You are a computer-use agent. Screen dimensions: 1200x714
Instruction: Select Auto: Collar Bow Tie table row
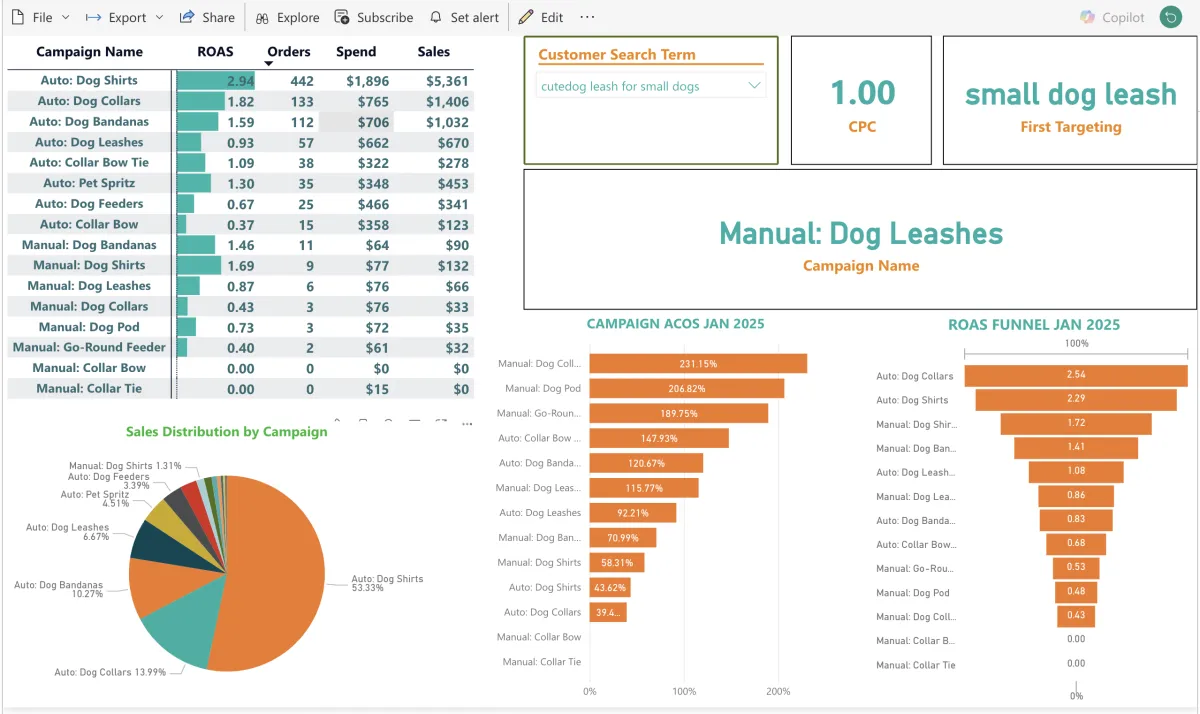point(89,163)
